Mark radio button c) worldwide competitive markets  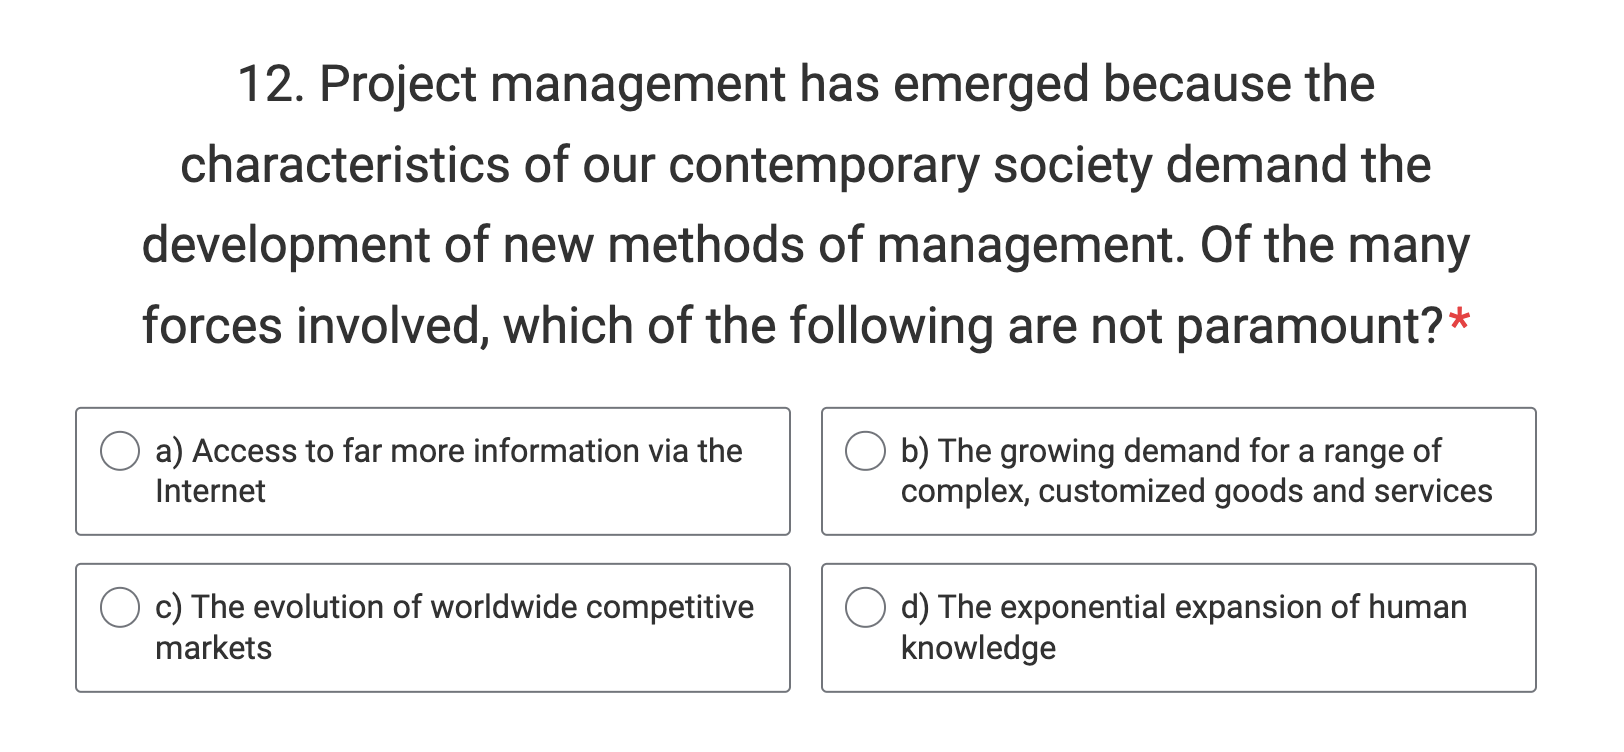(x=120, y=607)
